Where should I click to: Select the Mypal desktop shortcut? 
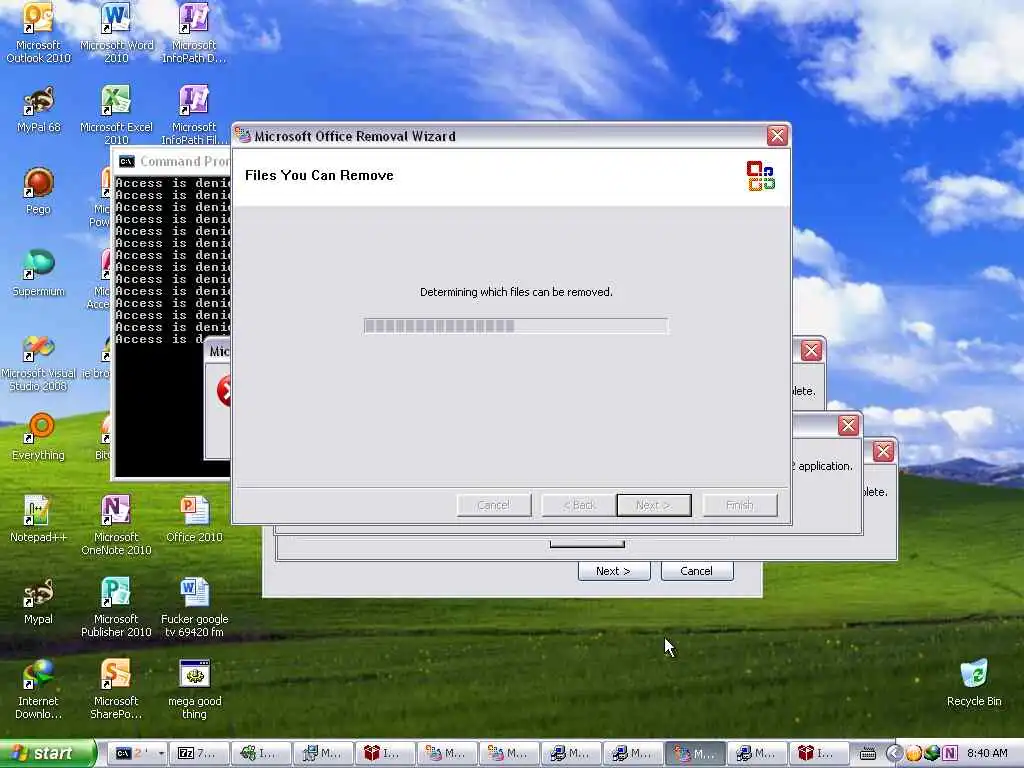pos(38,601)
